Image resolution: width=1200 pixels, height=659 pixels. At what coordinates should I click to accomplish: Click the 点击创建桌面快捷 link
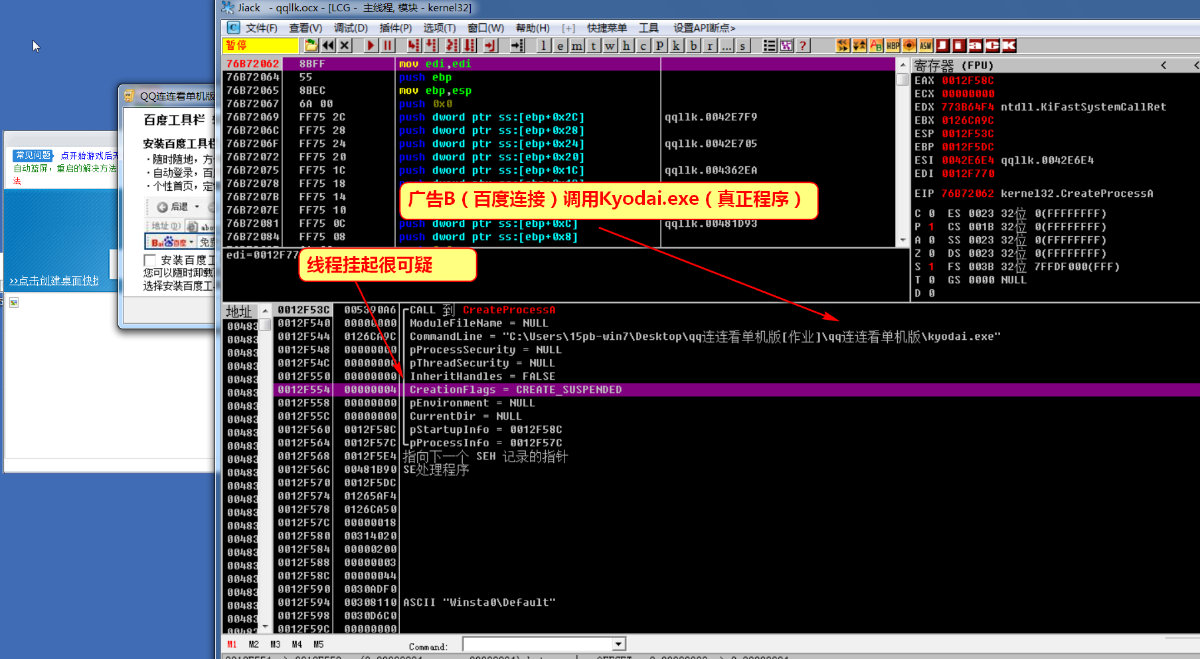(54, 281)
